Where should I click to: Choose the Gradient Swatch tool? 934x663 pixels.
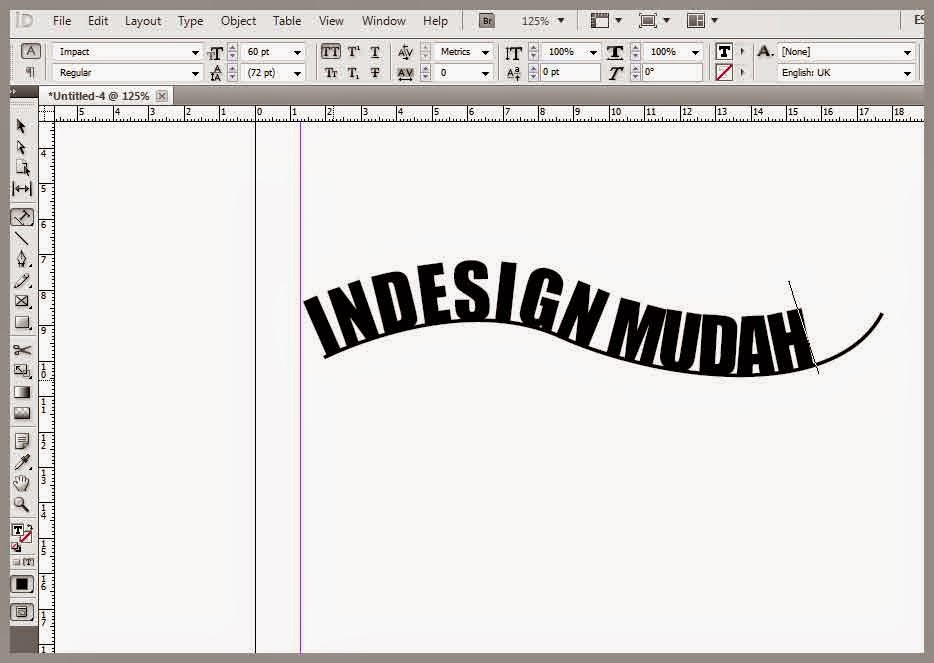(x=22, y=392)
